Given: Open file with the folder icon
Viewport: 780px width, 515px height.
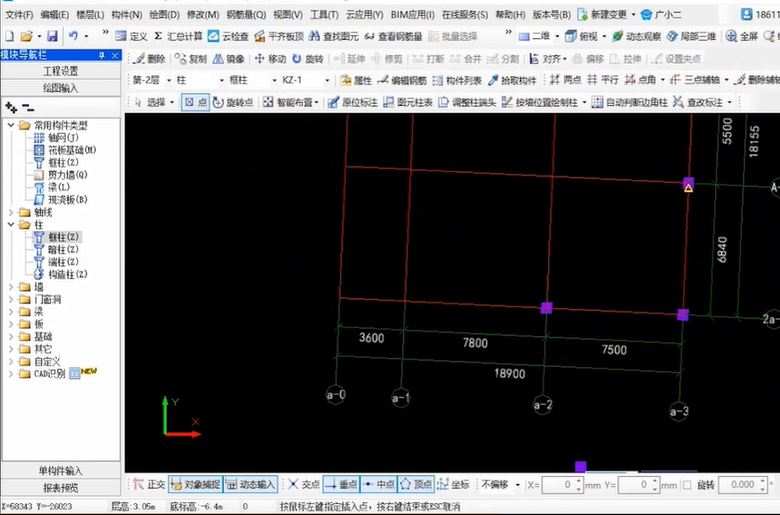Looking at the screenshot, I should coord(26,36).
